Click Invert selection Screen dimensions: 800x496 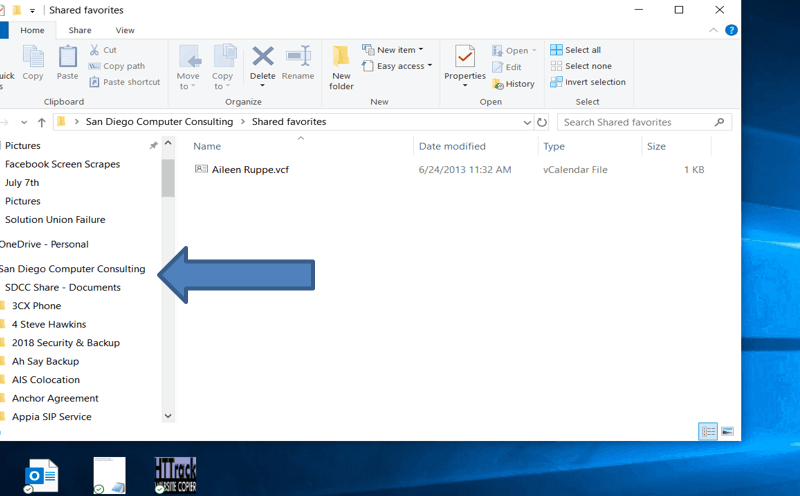tap(588, 82)
